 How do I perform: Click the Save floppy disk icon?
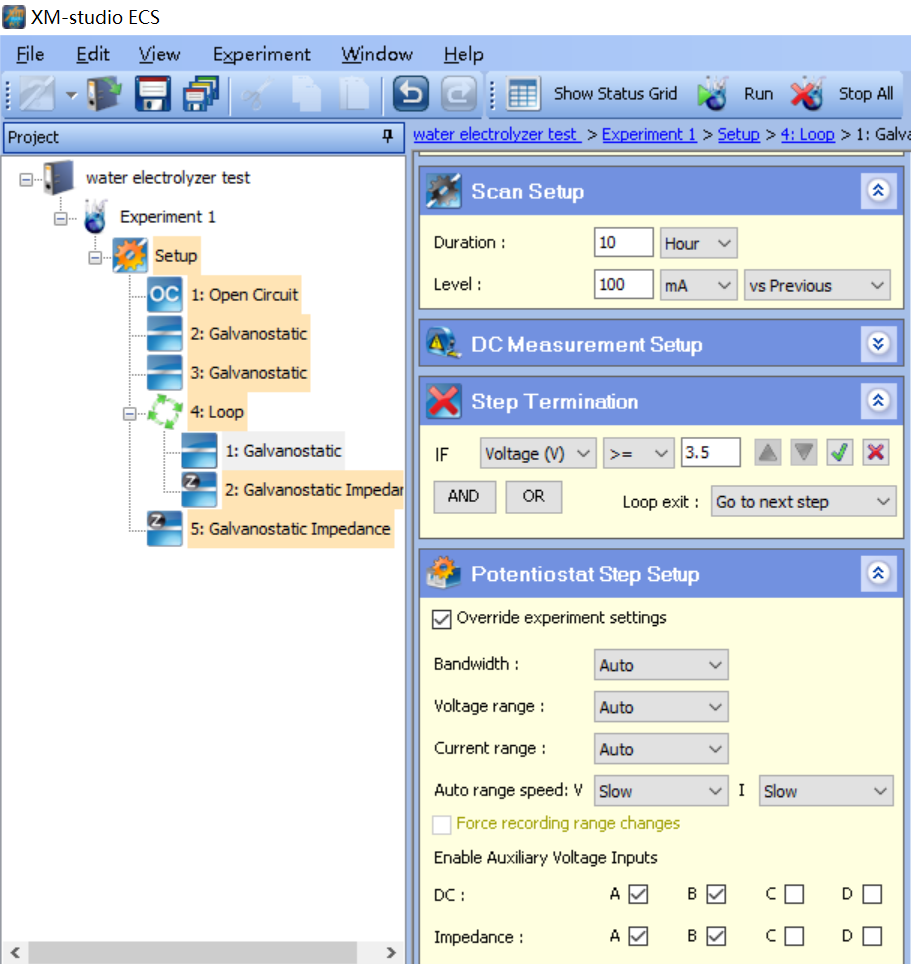tap(152, 94)
